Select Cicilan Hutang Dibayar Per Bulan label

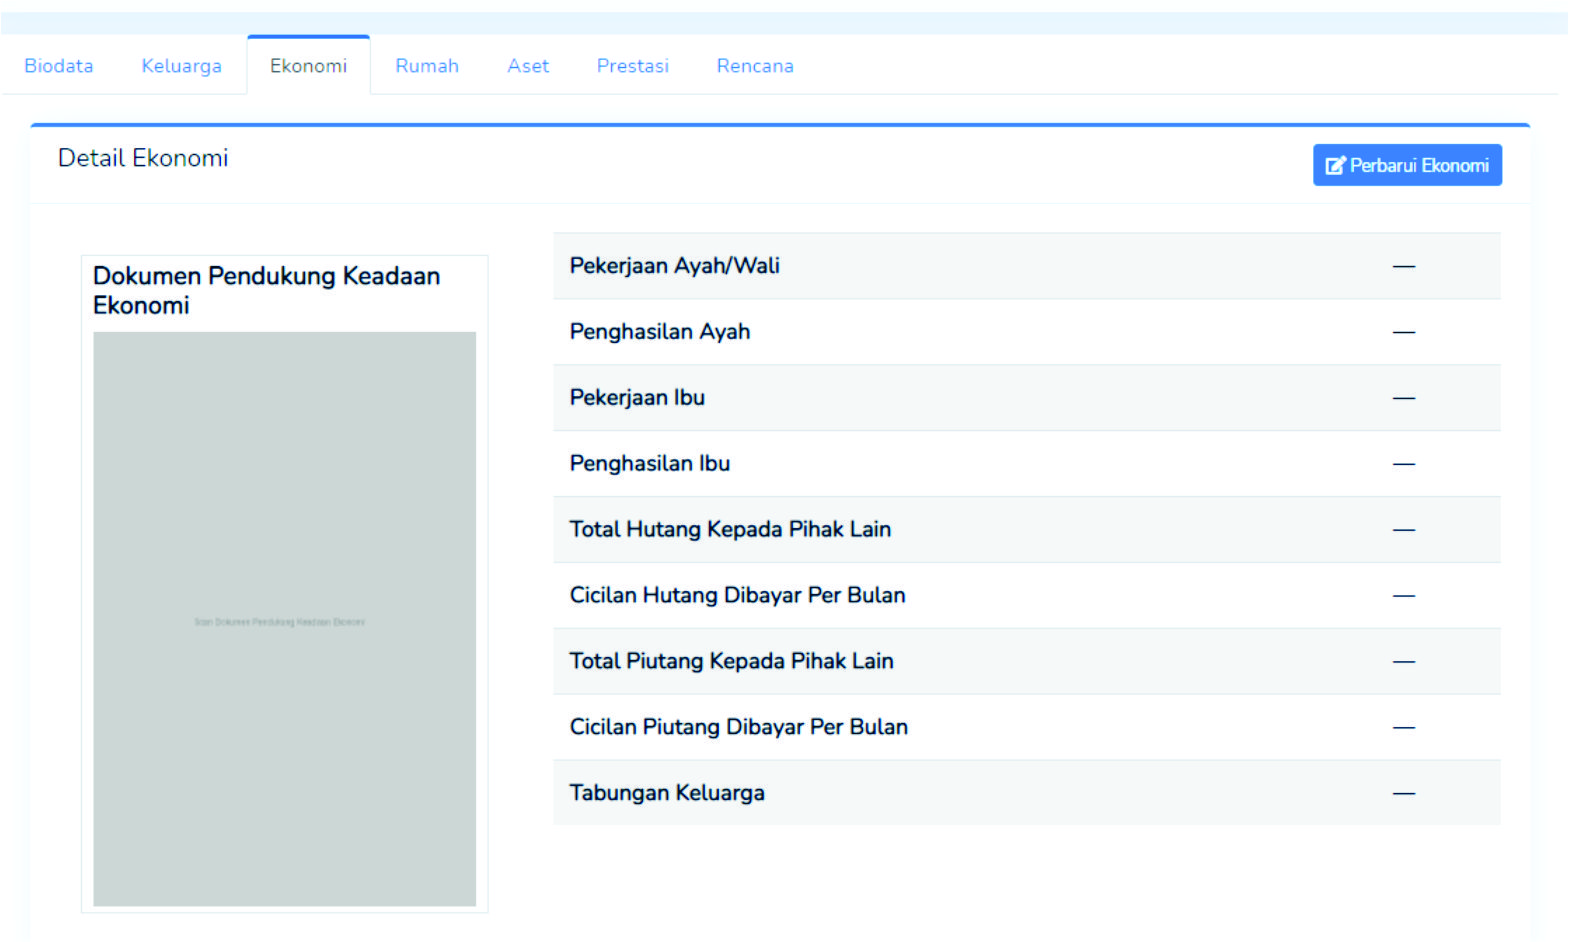737,595
